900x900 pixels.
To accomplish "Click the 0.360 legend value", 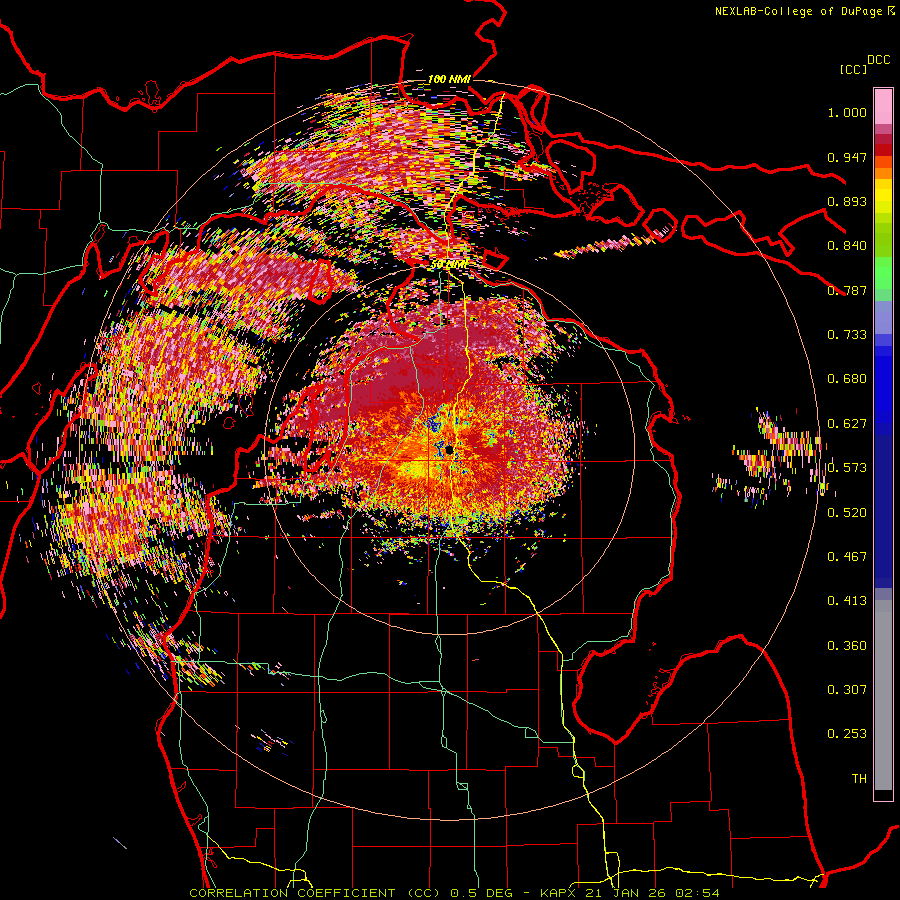I will [x=847, y=646].
